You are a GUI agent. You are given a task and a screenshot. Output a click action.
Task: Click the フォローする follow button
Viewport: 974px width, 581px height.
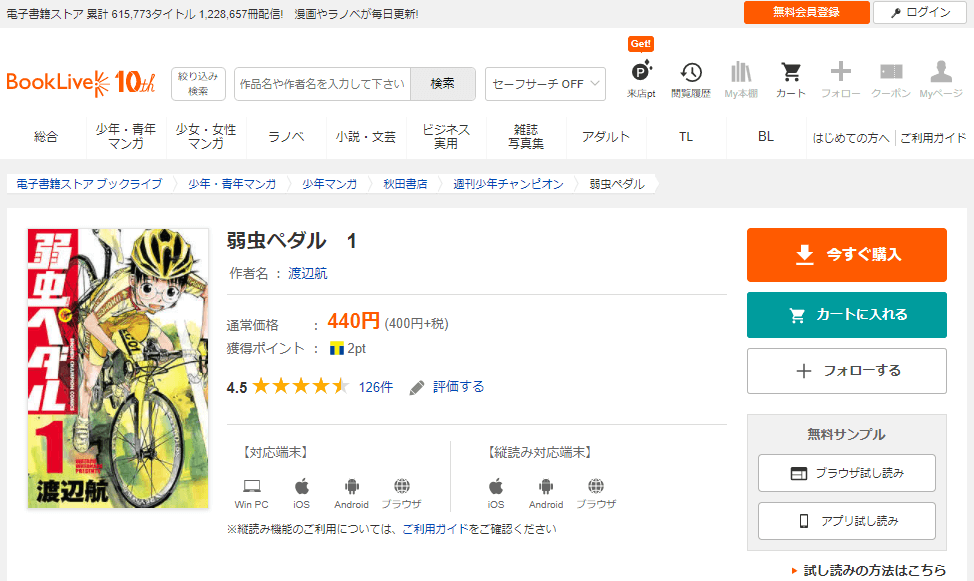click(x=846, y=371)
